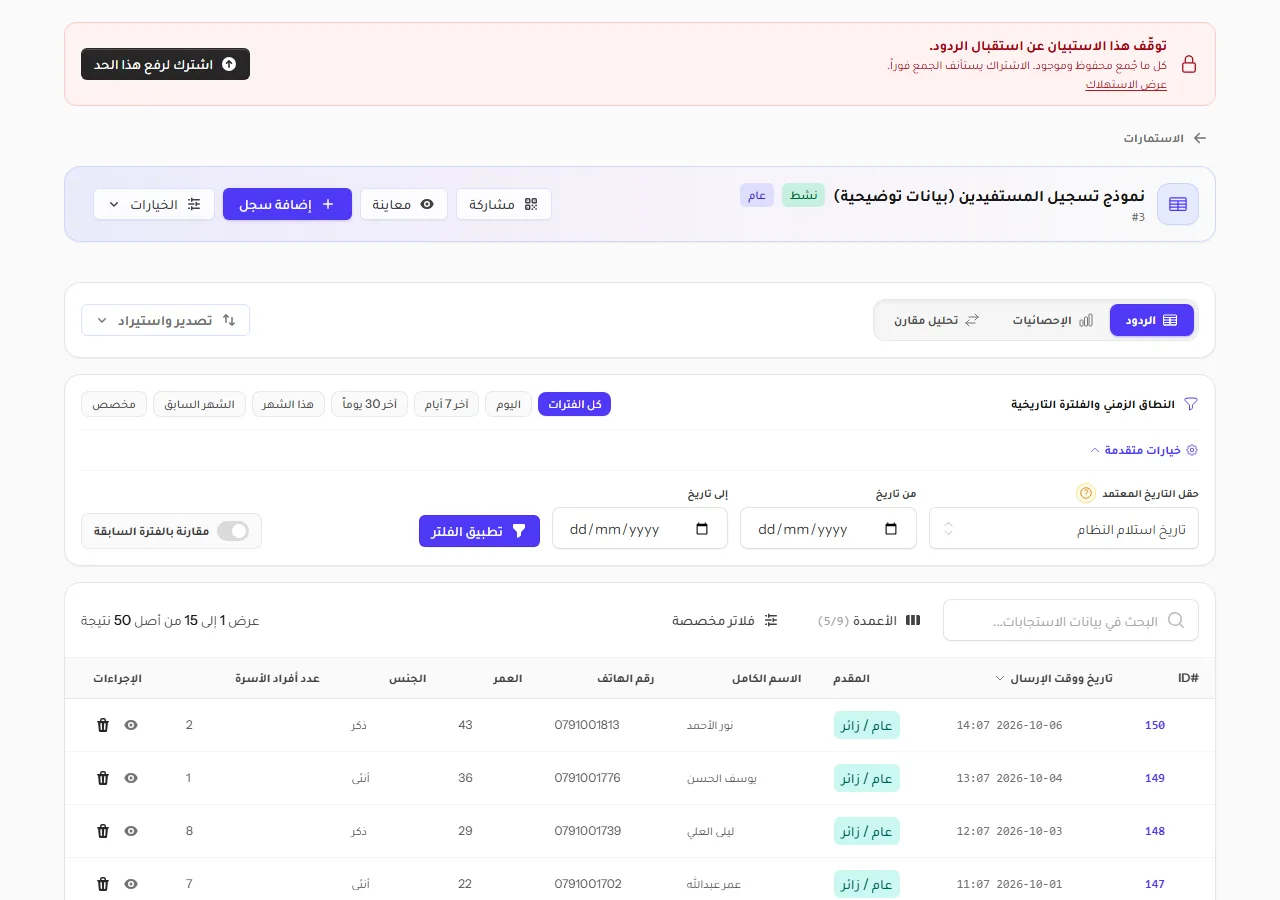Select the هذا الشهر period chip
The height and width of the screenshot is (900, 1280).
pyautogui.click(x=288, y=404)
